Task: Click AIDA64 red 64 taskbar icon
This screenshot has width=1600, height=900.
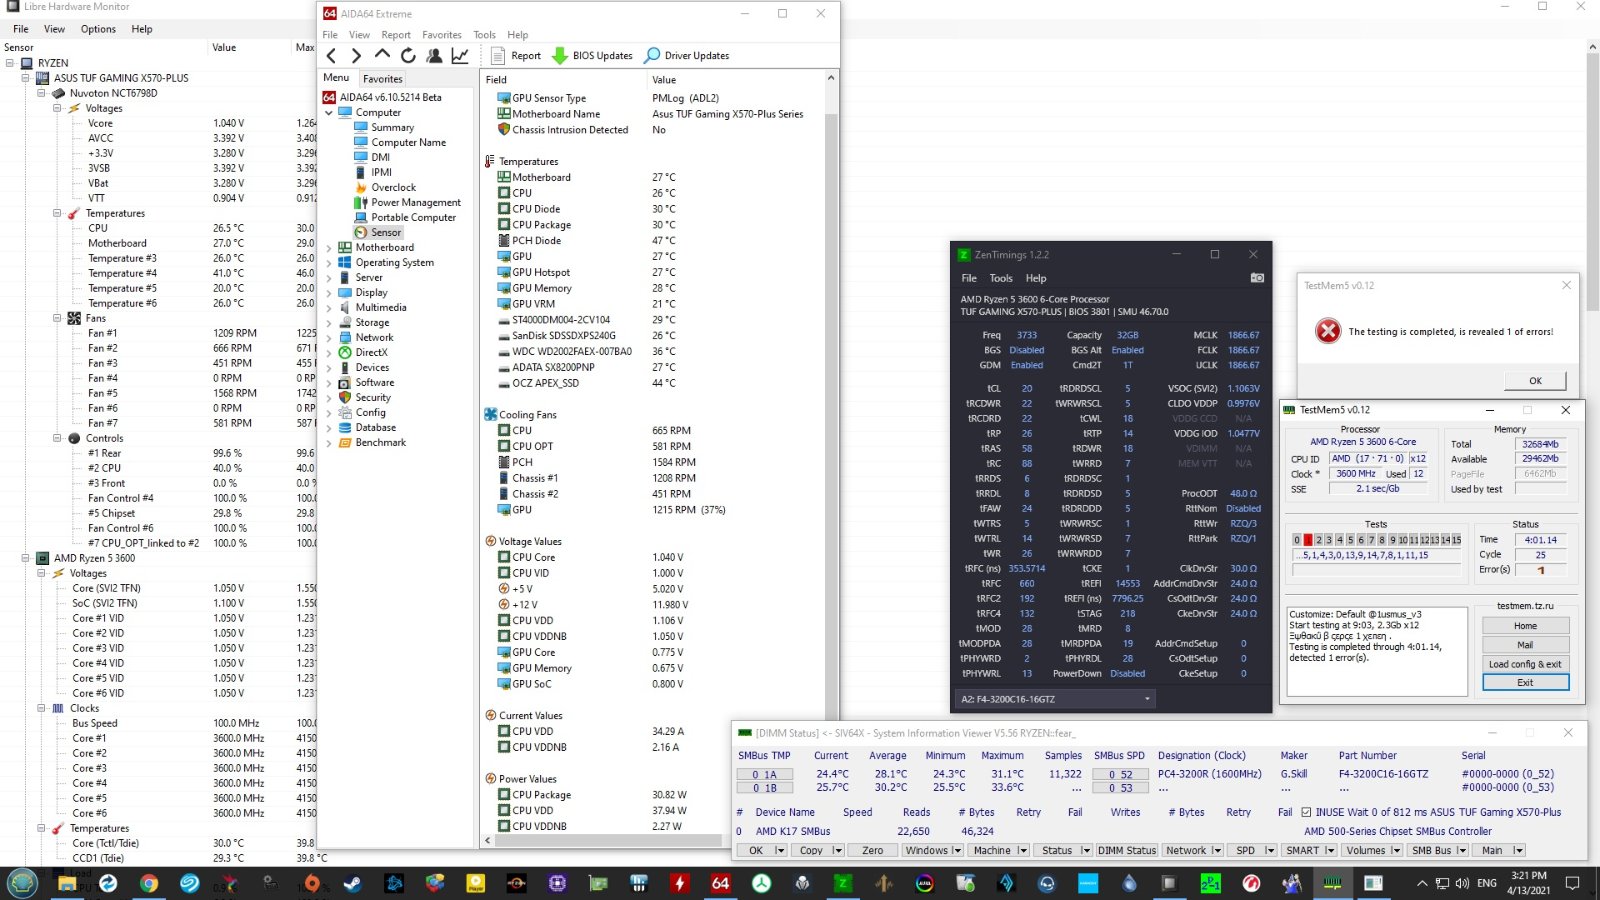Action: coord(720,883)
